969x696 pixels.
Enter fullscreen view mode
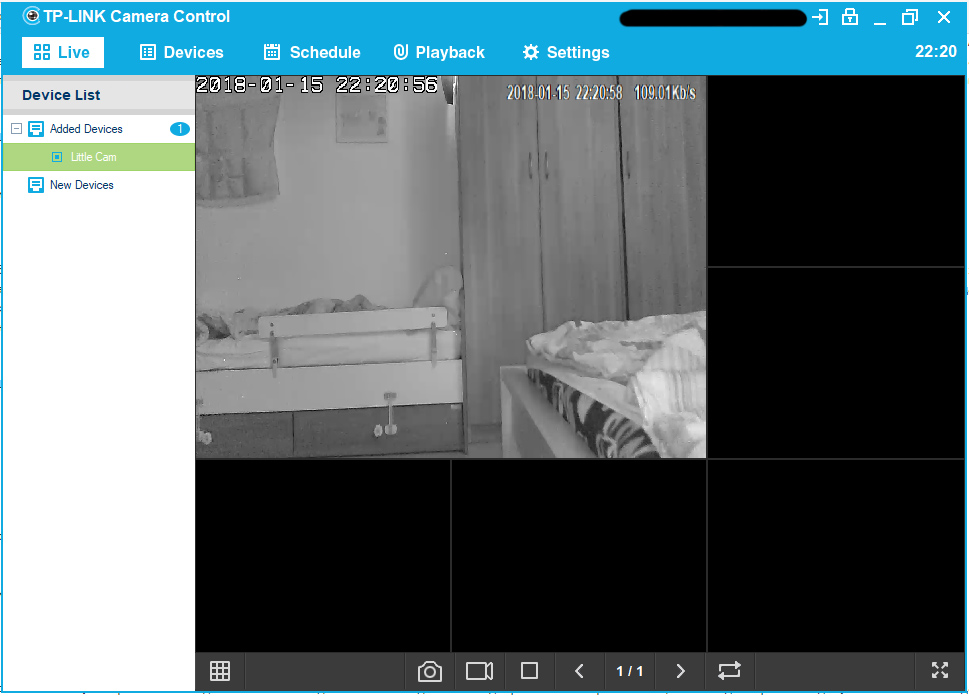pyautogui.click(x=939, y=671)
